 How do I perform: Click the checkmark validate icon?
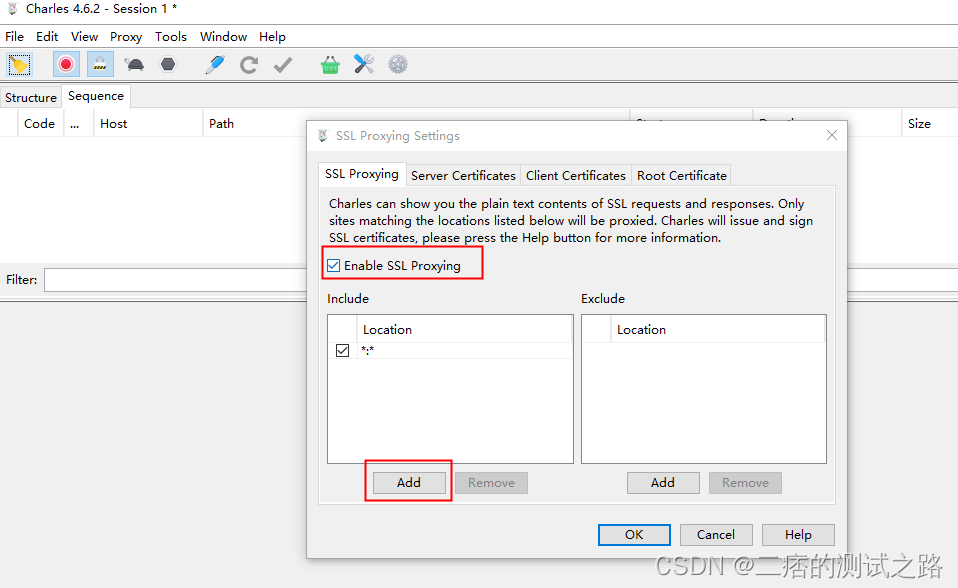point(283,64)
